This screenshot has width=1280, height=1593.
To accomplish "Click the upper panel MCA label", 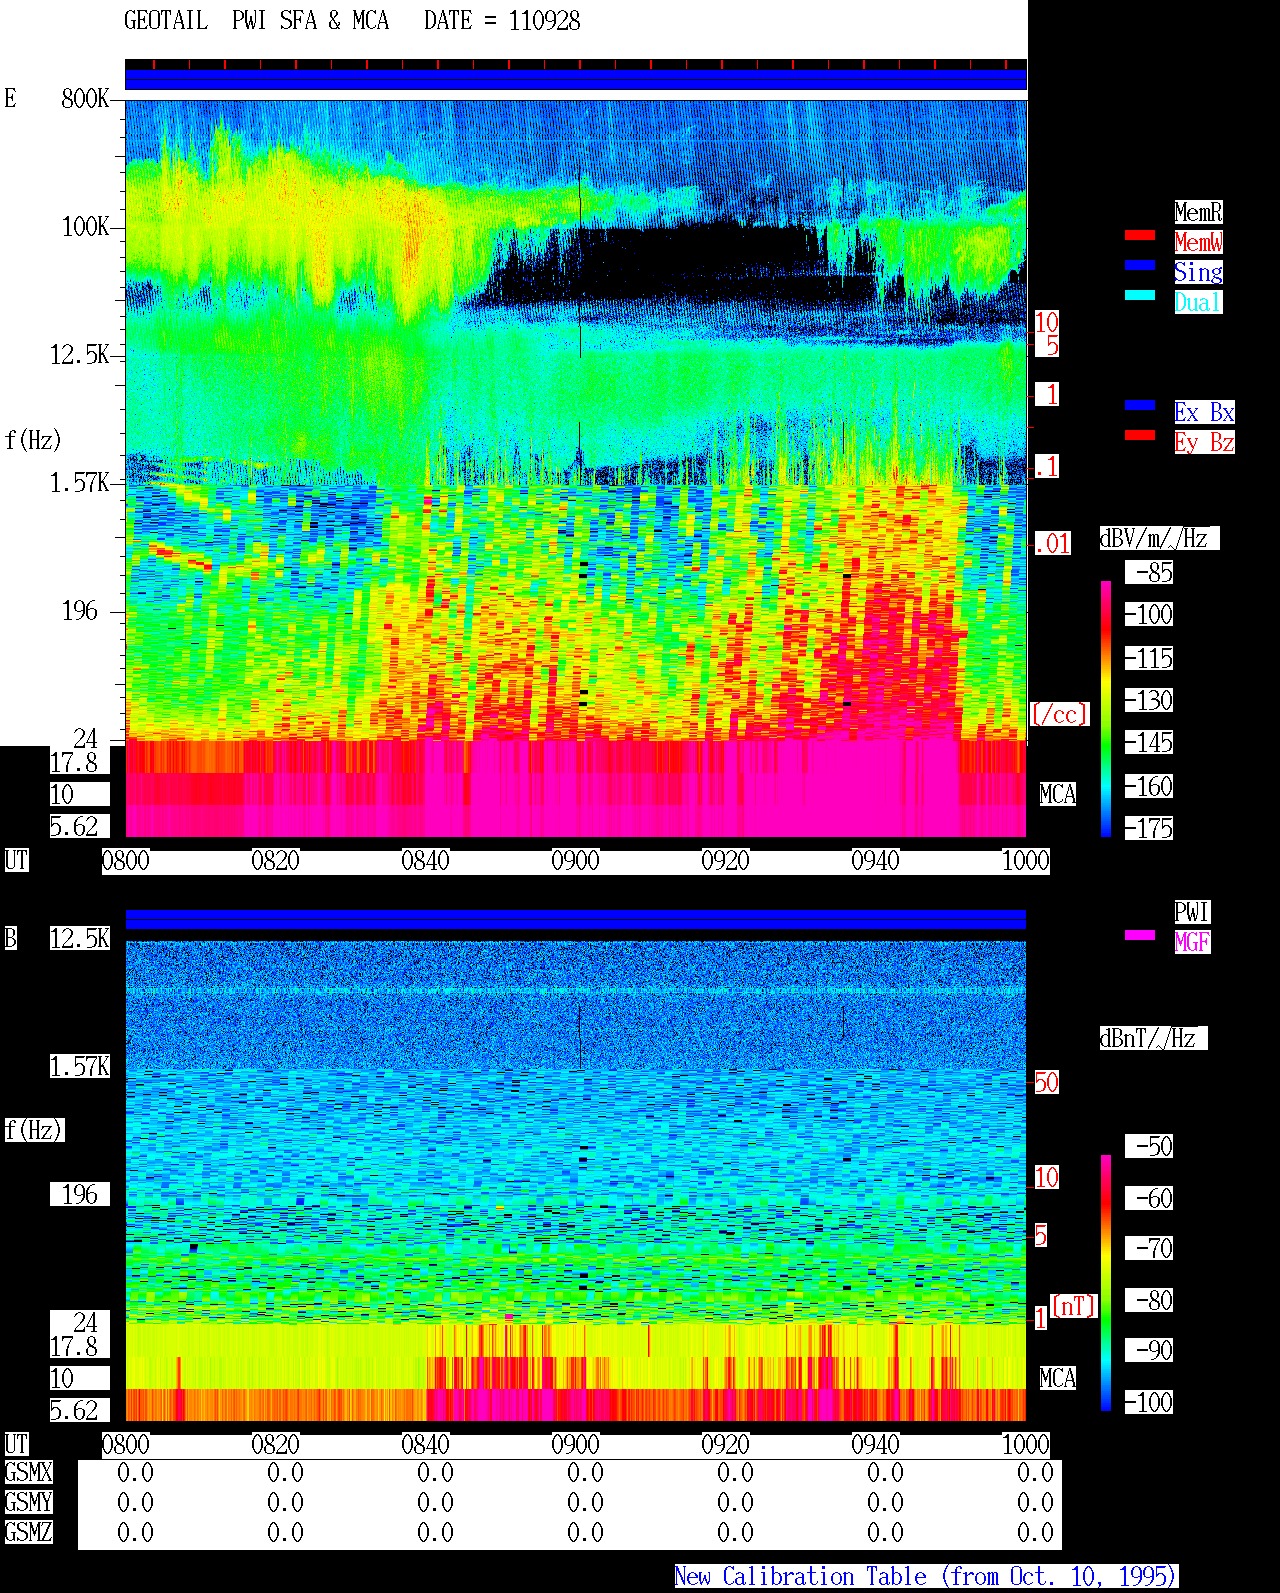I will pyautogui.click(x=1058, y=795).
